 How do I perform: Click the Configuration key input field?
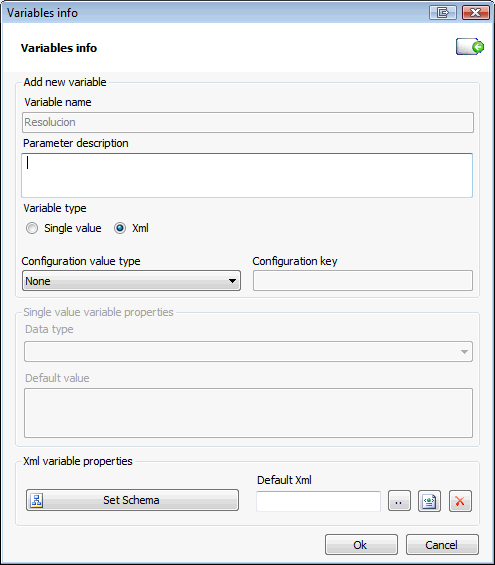(x=363, y=281)
